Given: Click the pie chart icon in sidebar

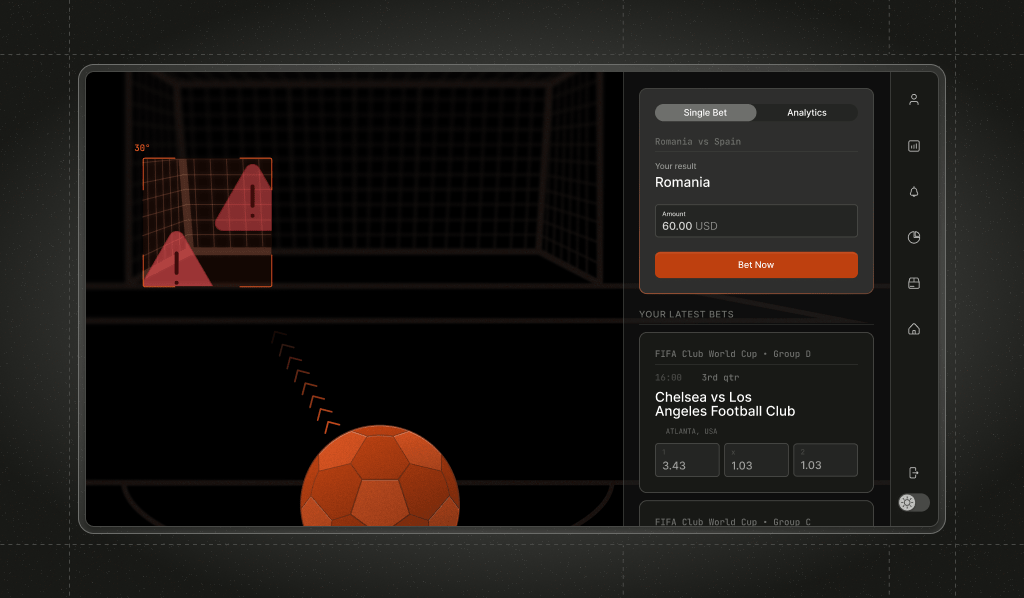Looking at the screenshot, I should [913, 238].
